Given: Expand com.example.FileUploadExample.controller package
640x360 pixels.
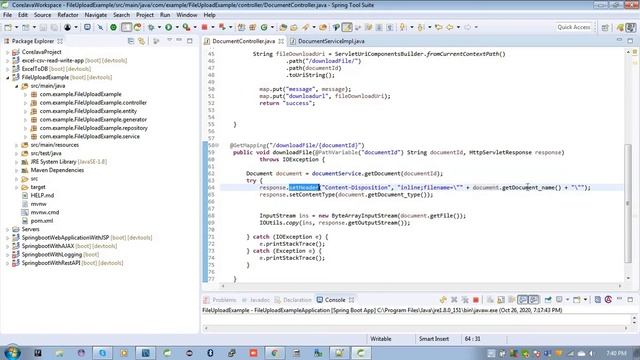Looking at the screenshot, I should click(x=25, y=103).
